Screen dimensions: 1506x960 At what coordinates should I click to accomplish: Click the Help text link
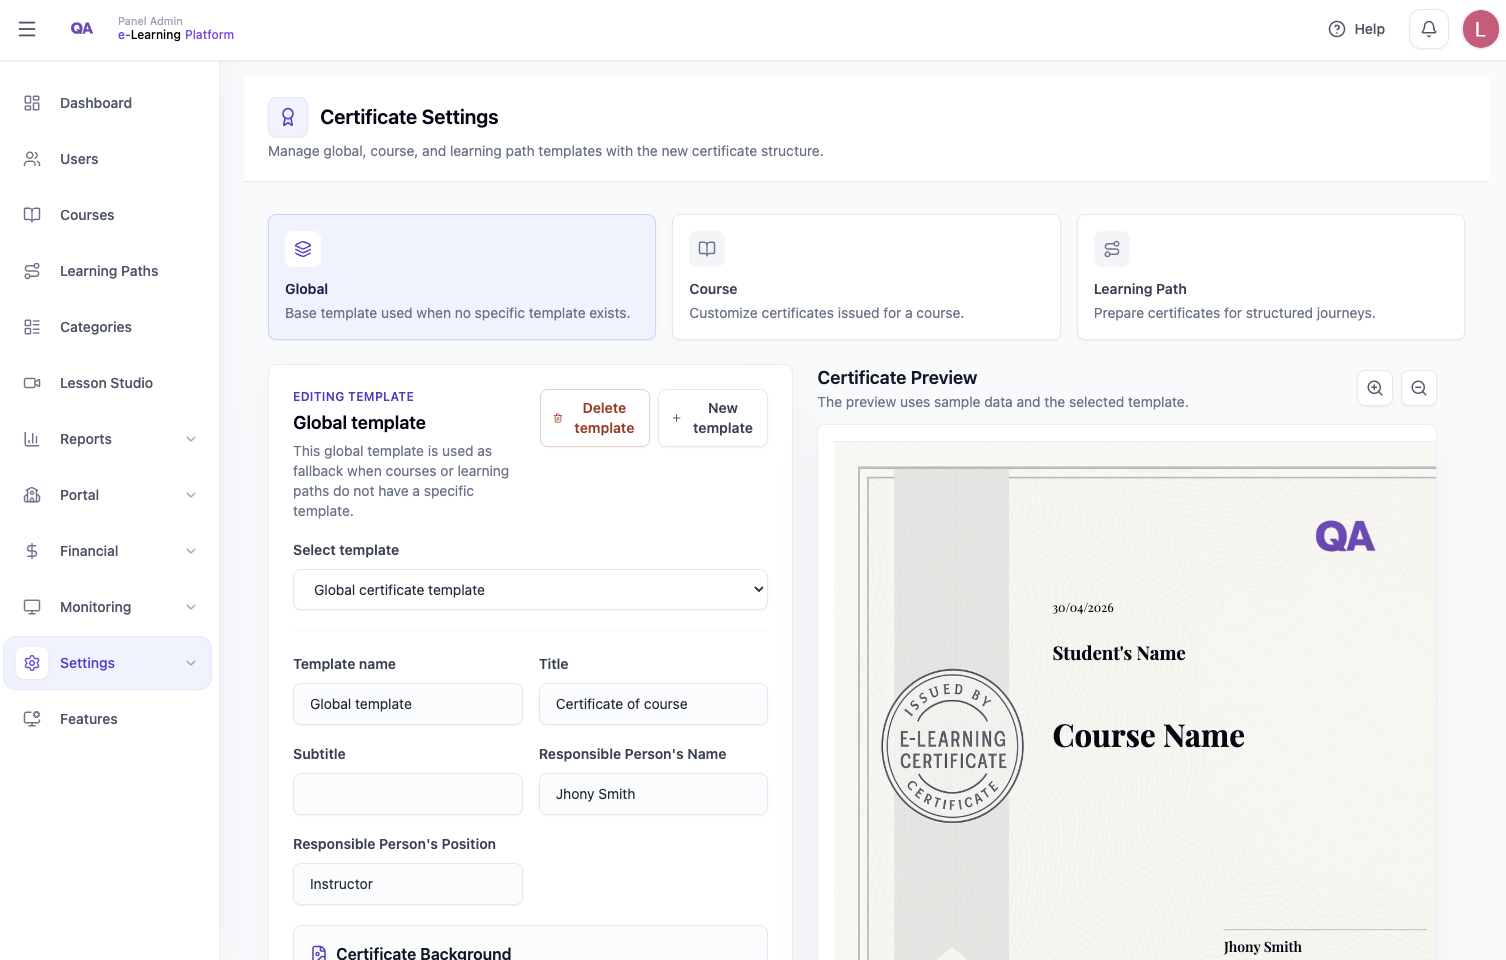coord(1369,29)
